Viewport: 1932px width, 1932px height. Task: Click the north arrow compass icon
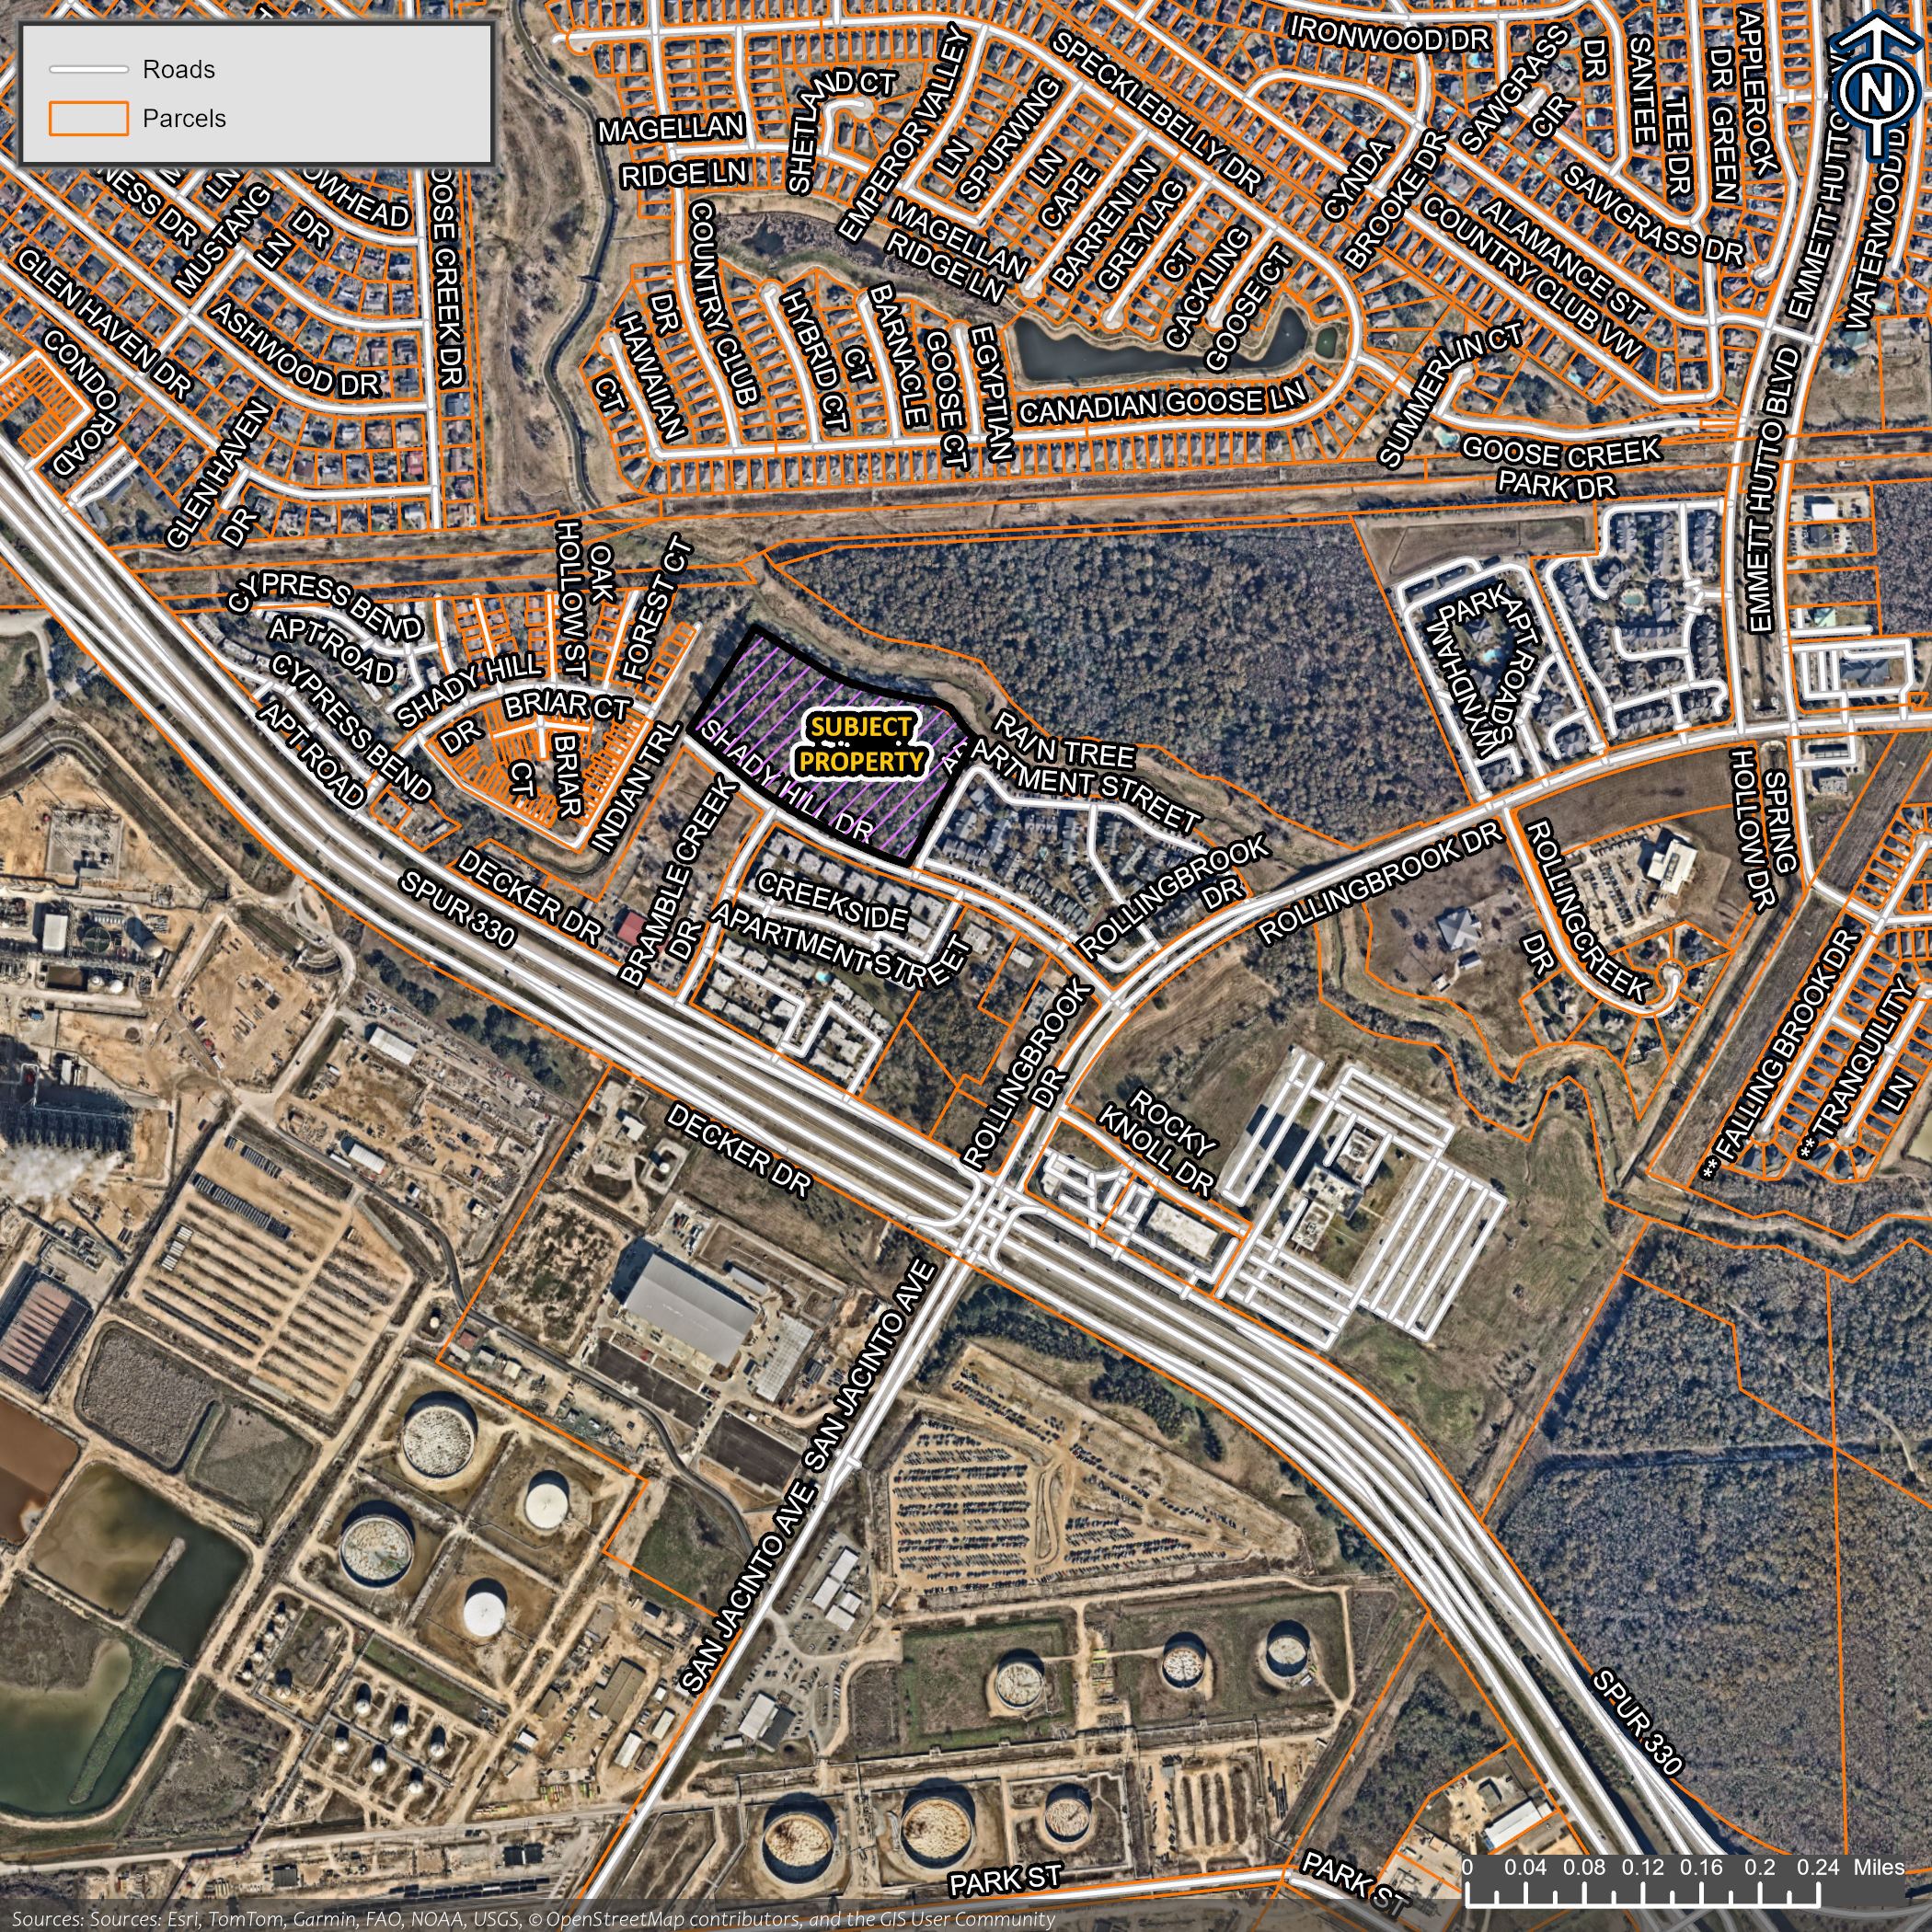pyautogui.click(x=1878, y=90)
